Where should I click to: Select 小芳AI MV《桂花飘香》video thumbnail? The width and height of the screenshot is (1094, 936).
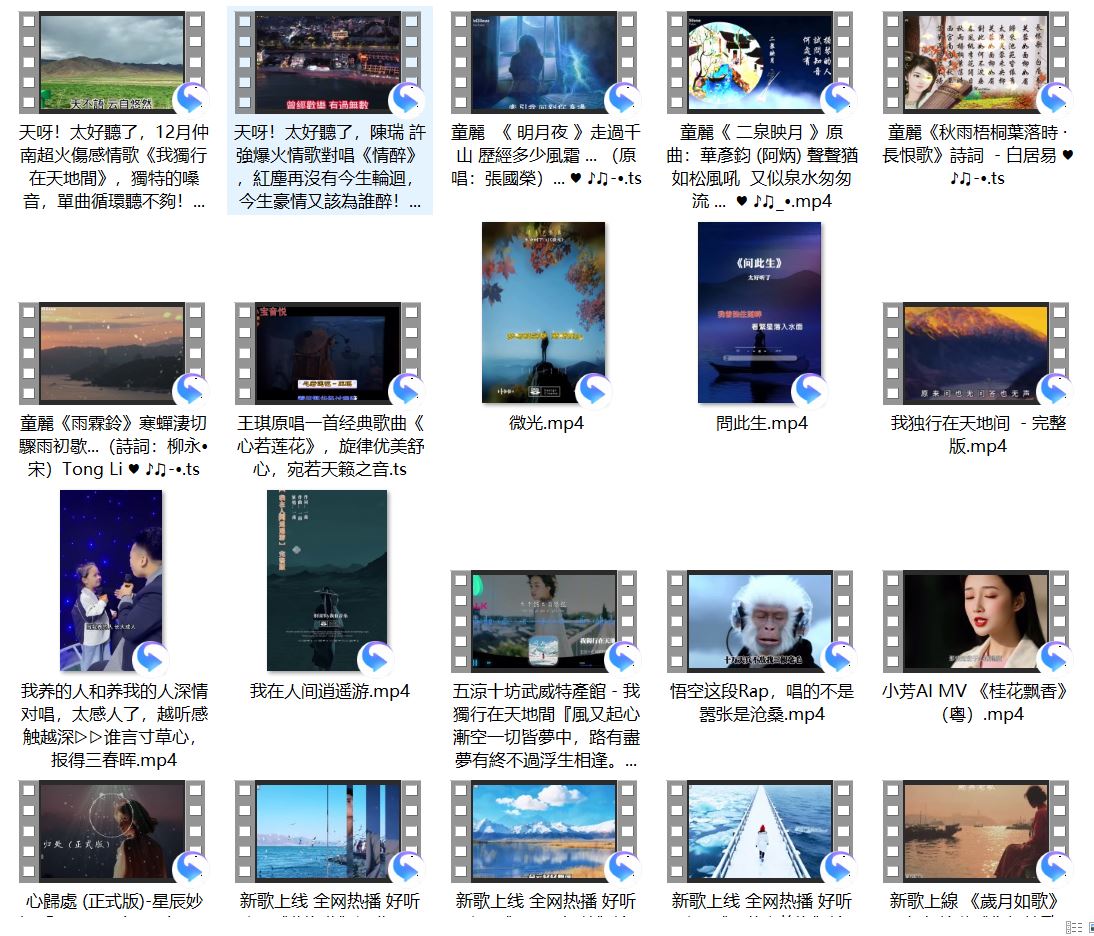[975, 621]
